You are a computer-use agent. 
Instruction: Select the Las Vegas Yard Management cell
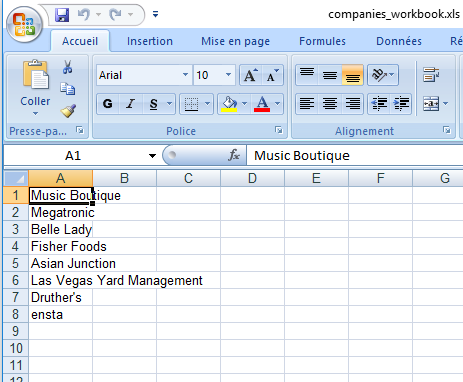[x=61, y=280]
